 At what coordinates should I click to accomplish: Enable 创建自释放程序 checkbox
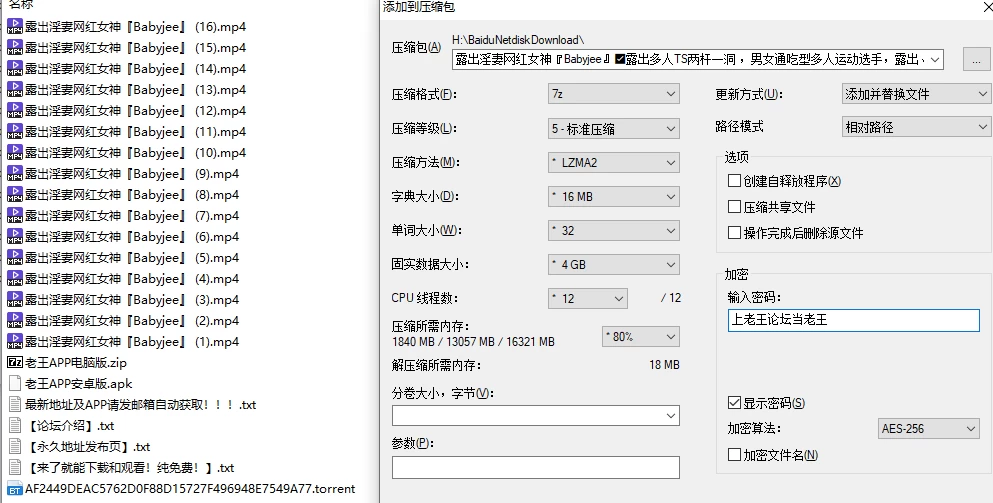tap(735, 181)
